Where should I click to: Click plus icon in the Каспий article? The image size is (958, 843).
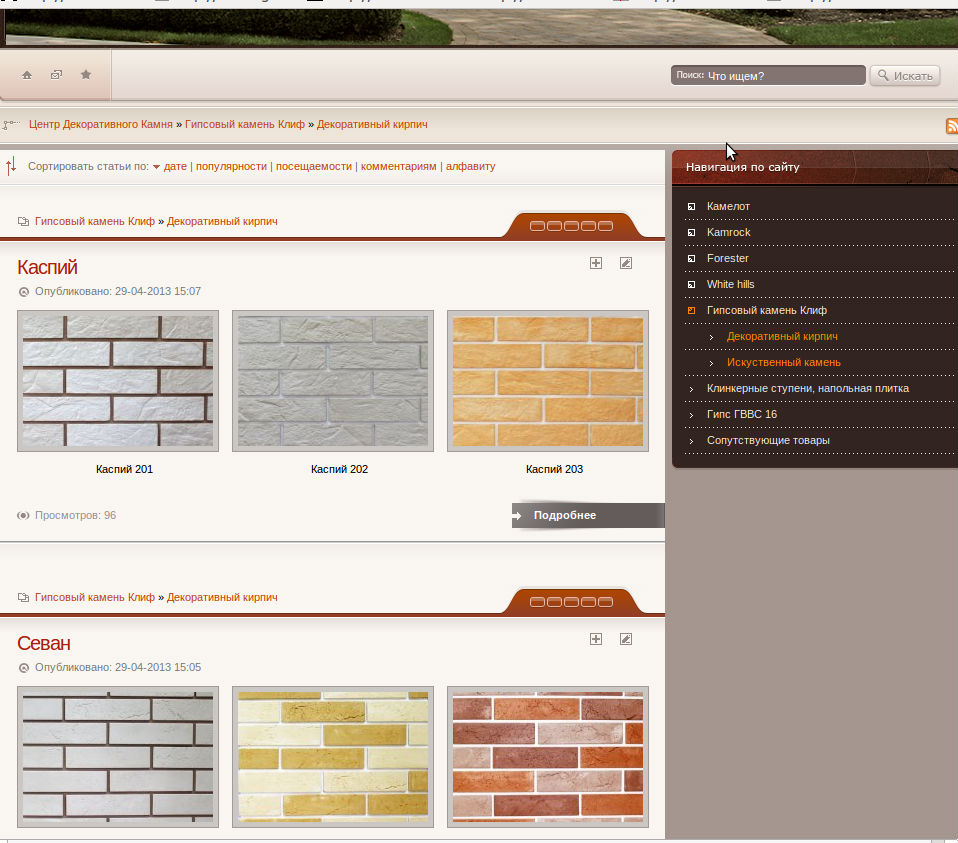pos(596,263)
